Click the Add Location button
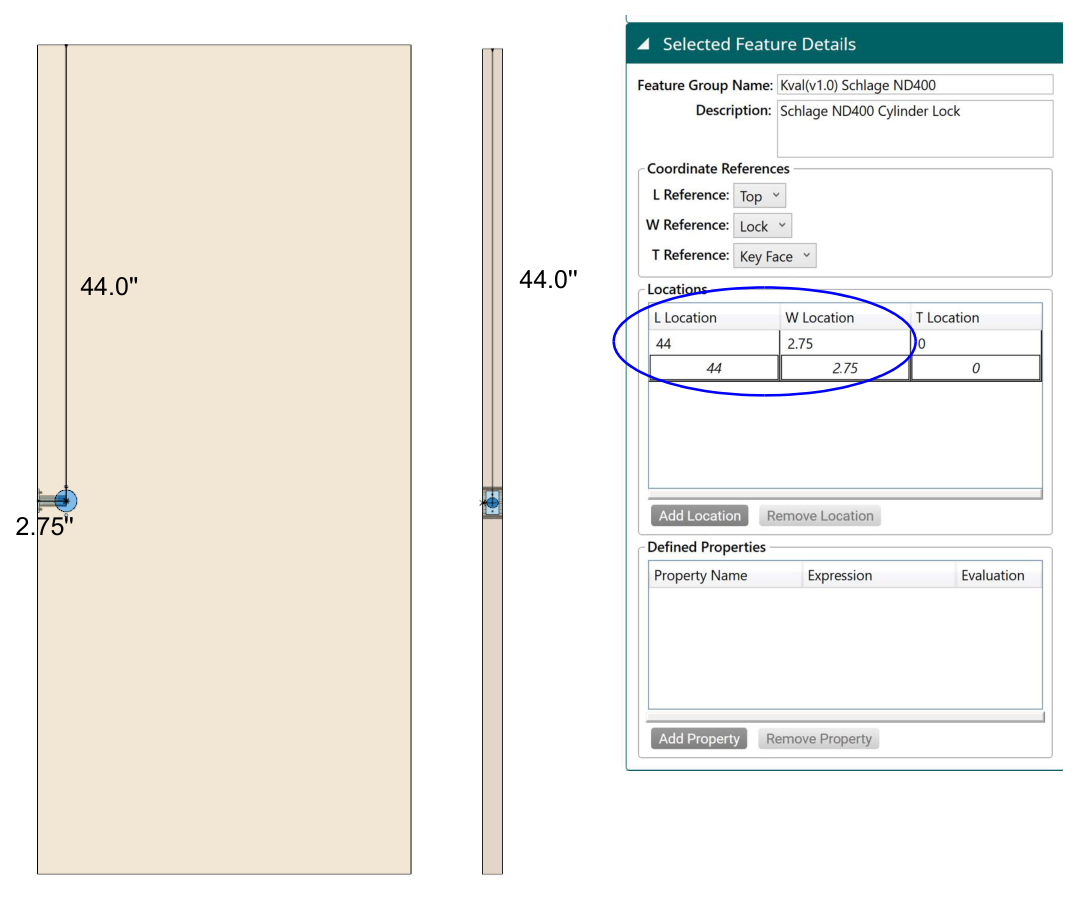Screen dimensions: 1078x905 tap(699, 516)
